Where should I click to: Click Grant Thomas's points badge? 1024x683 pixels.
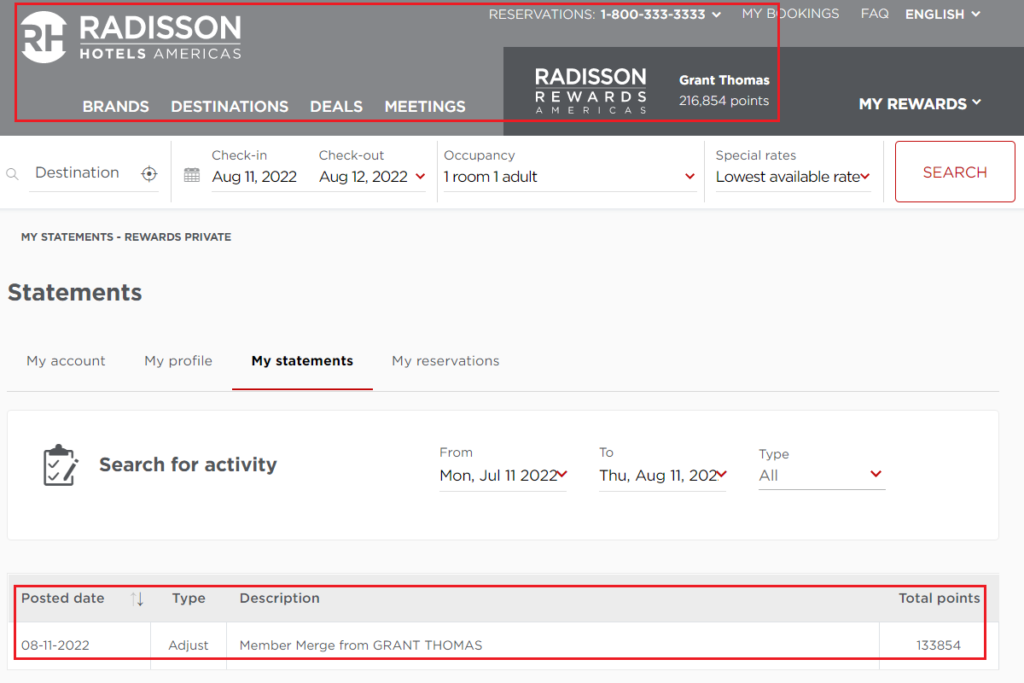click(723, 90)
